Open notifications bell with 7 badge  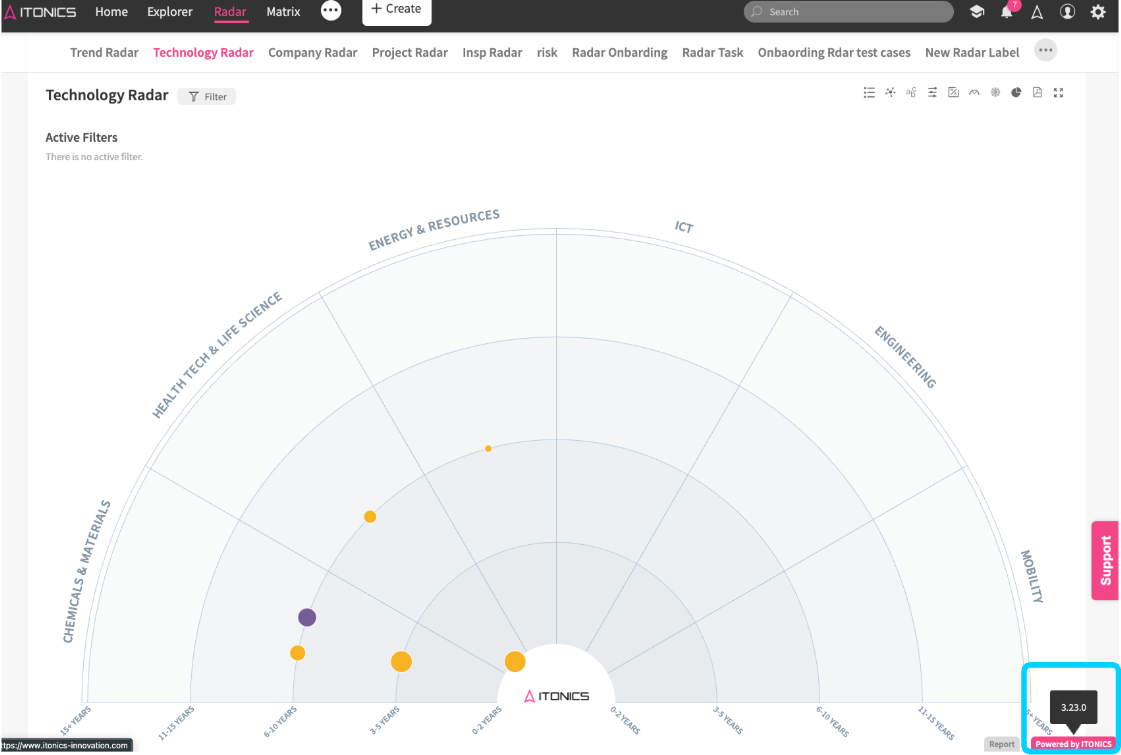[1007, 12]
